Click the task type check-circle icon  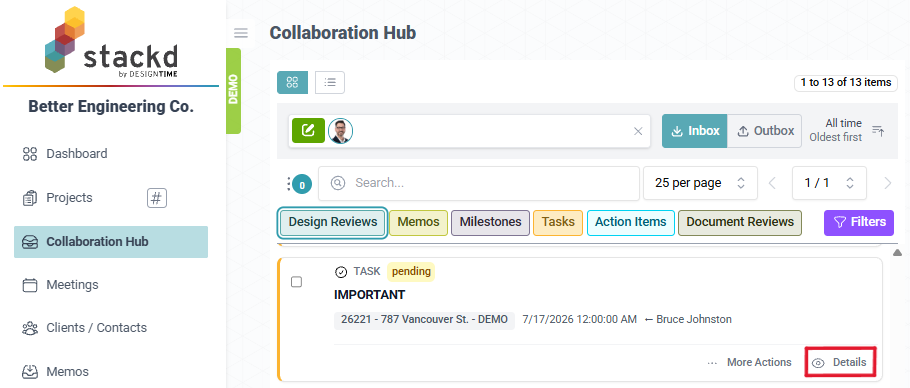[341, 272]
